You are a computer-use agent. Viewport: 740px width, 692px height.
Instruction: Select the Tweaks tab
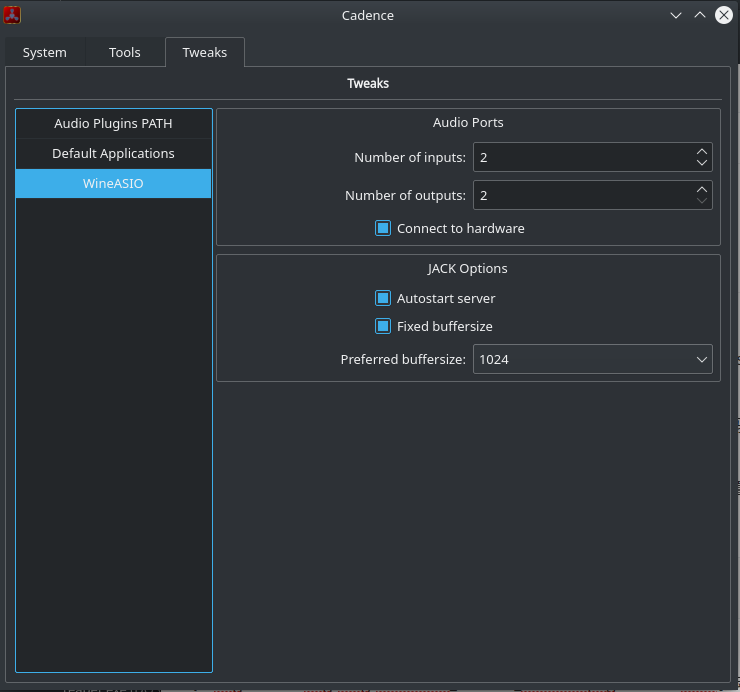pos(205,52)
